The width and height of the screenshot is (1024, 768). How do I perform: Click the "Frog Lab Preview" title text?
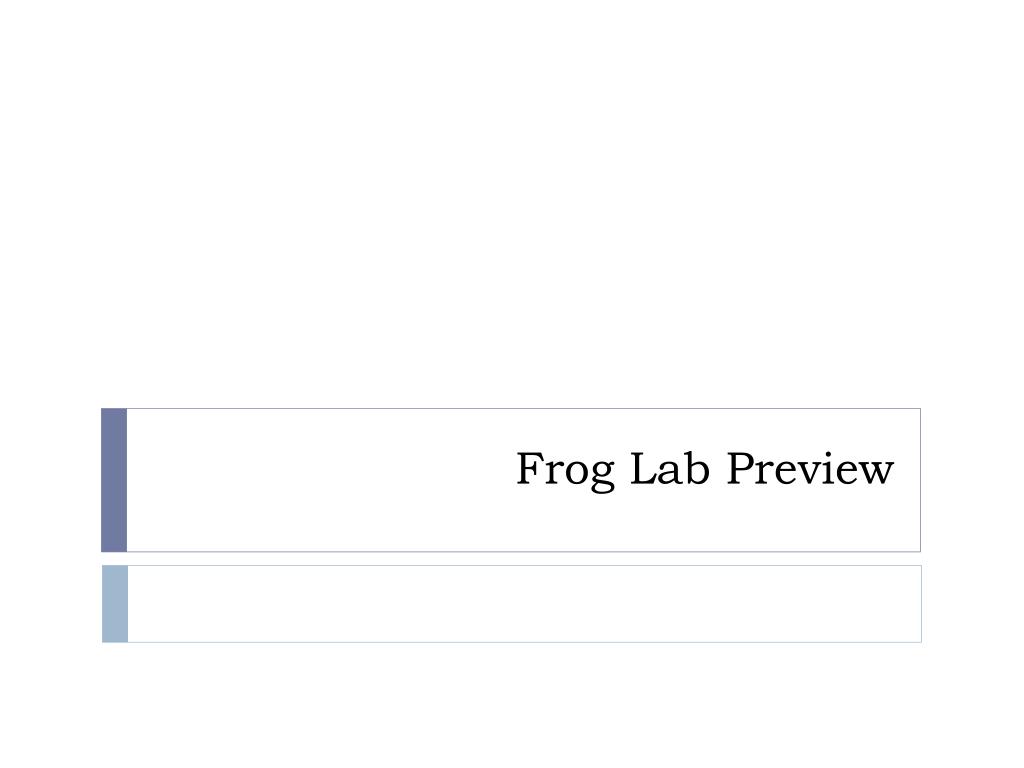705,470
